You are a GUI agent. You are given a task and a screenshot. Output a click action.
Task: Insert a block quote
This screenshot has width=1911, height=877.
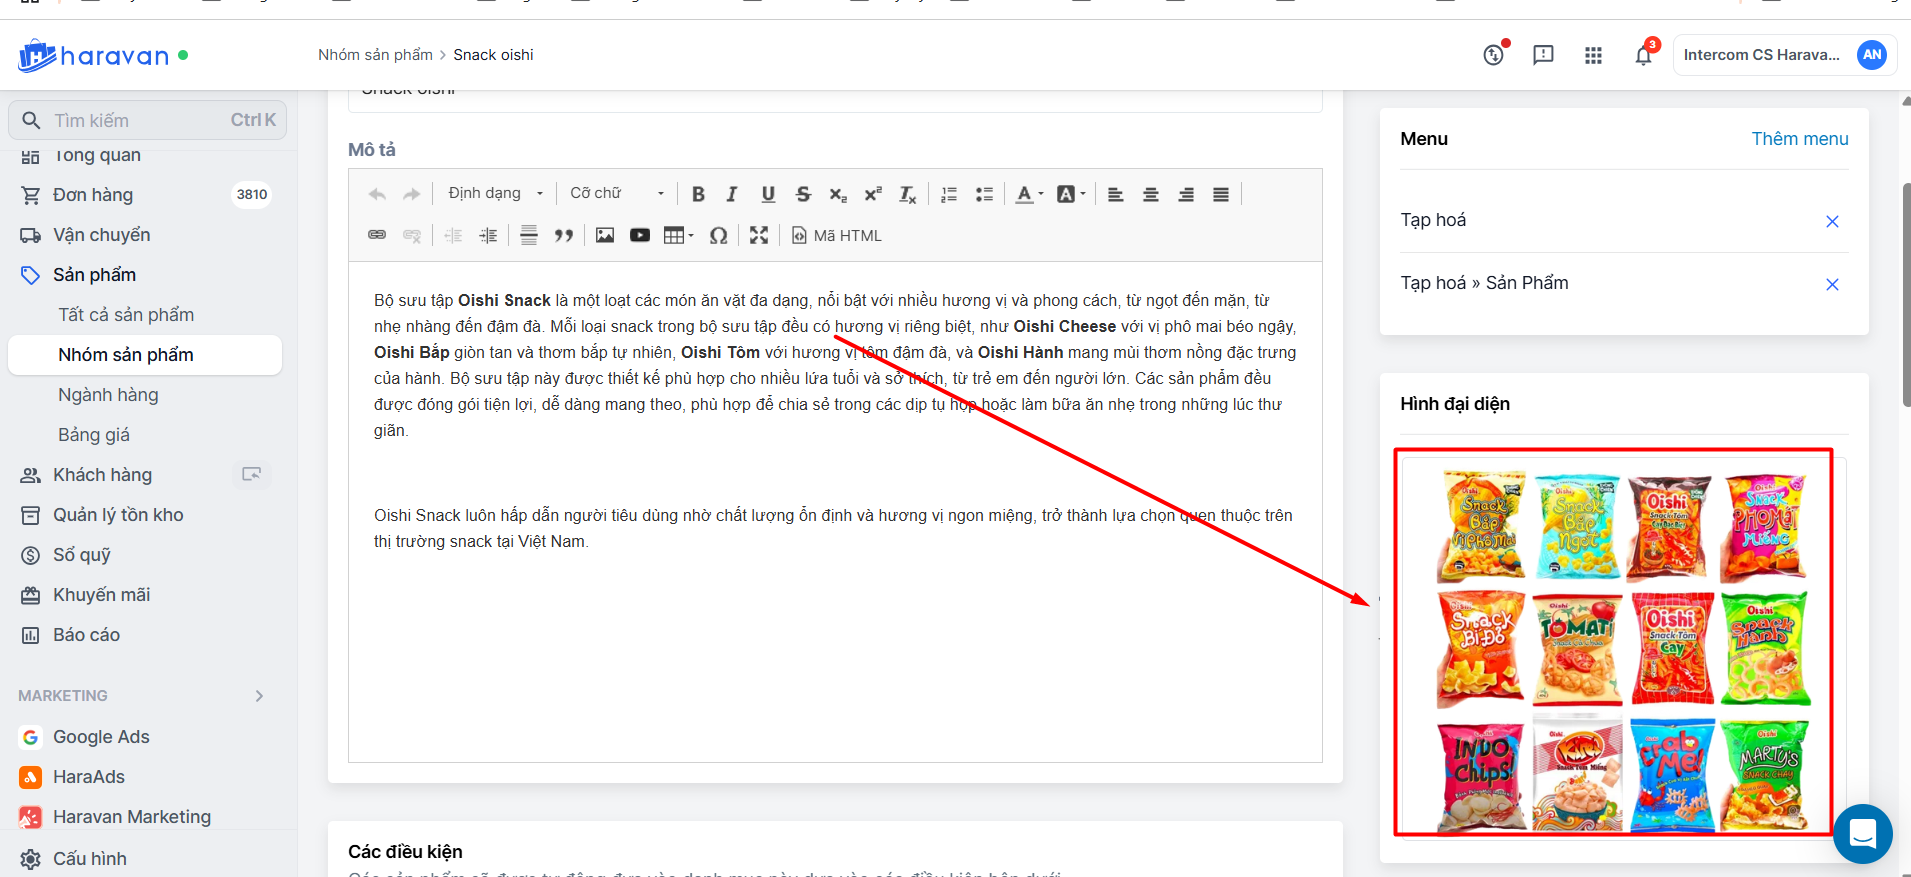pyautogui.click(x=564, y=235)
